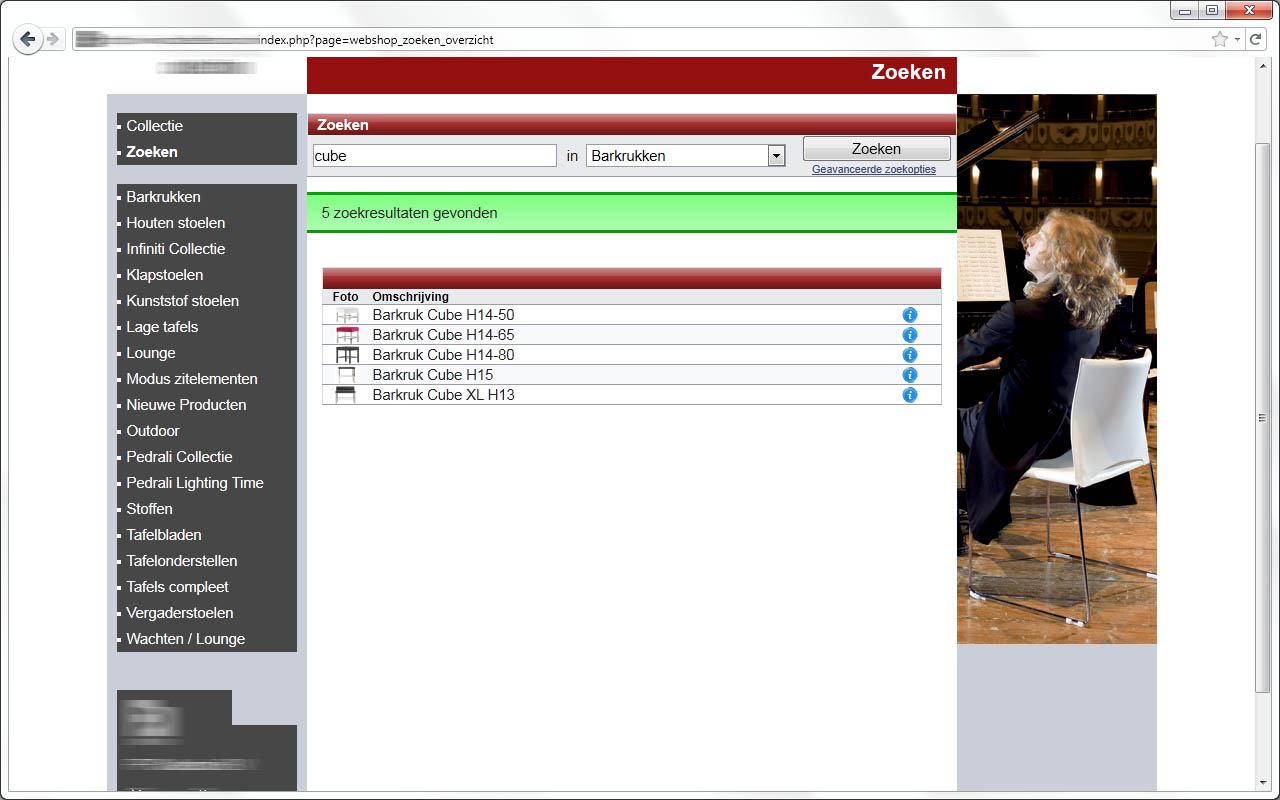Click the scrollbar up arrow
Screen dimensions: 1280x800
(x=1262, y=66)
